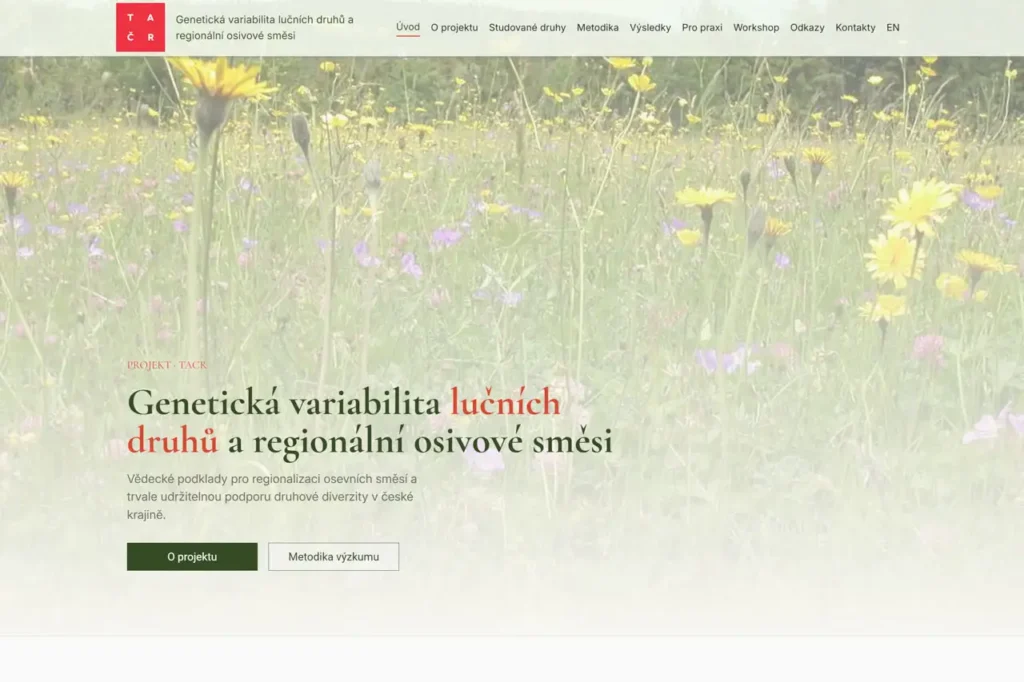Open the Pro praxi menu link
The image size is (1024, 682).
tap(702, 27)
